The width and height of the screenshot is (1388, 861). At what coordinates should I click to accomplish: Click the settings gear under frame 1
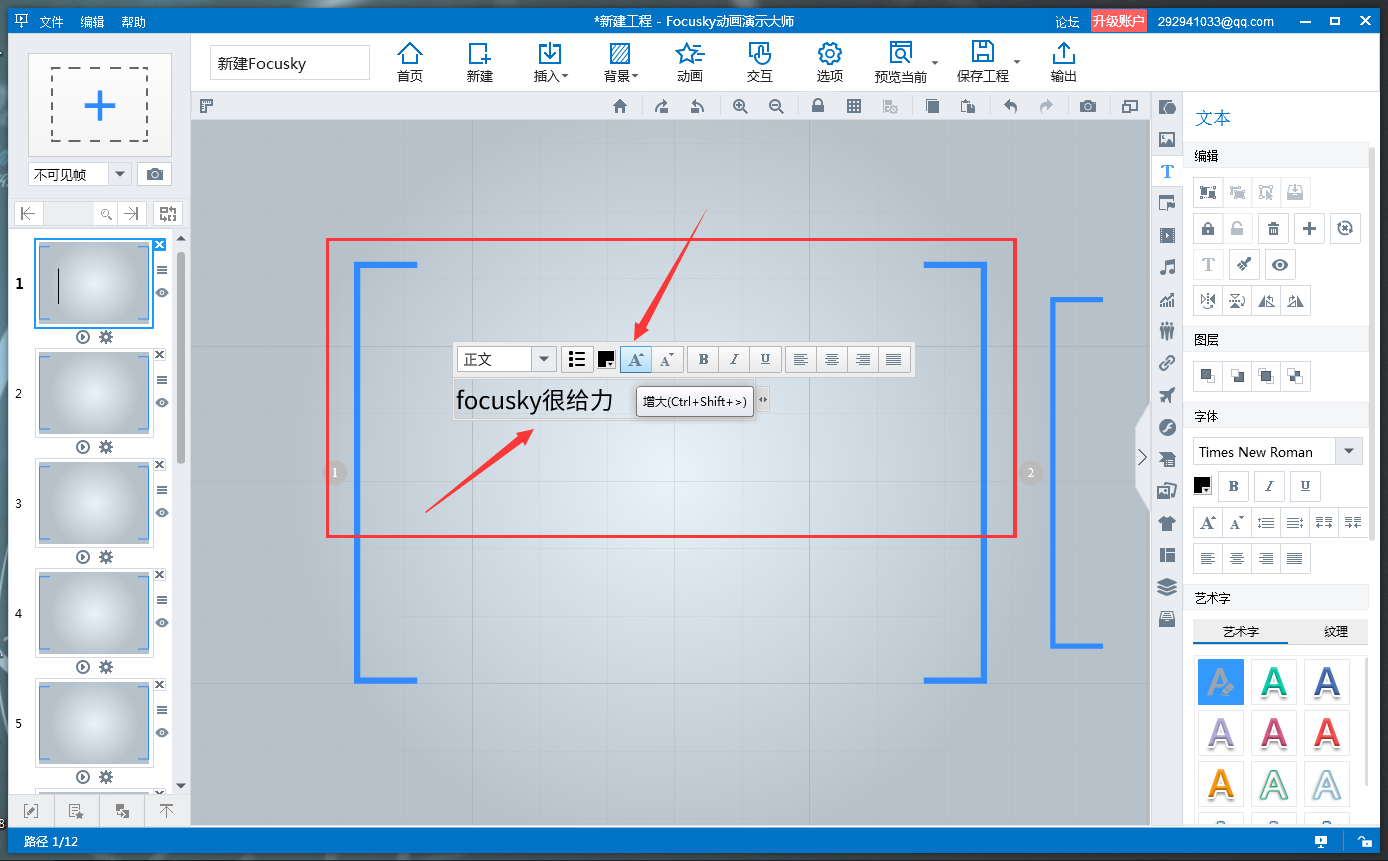(x=106, y=337)
